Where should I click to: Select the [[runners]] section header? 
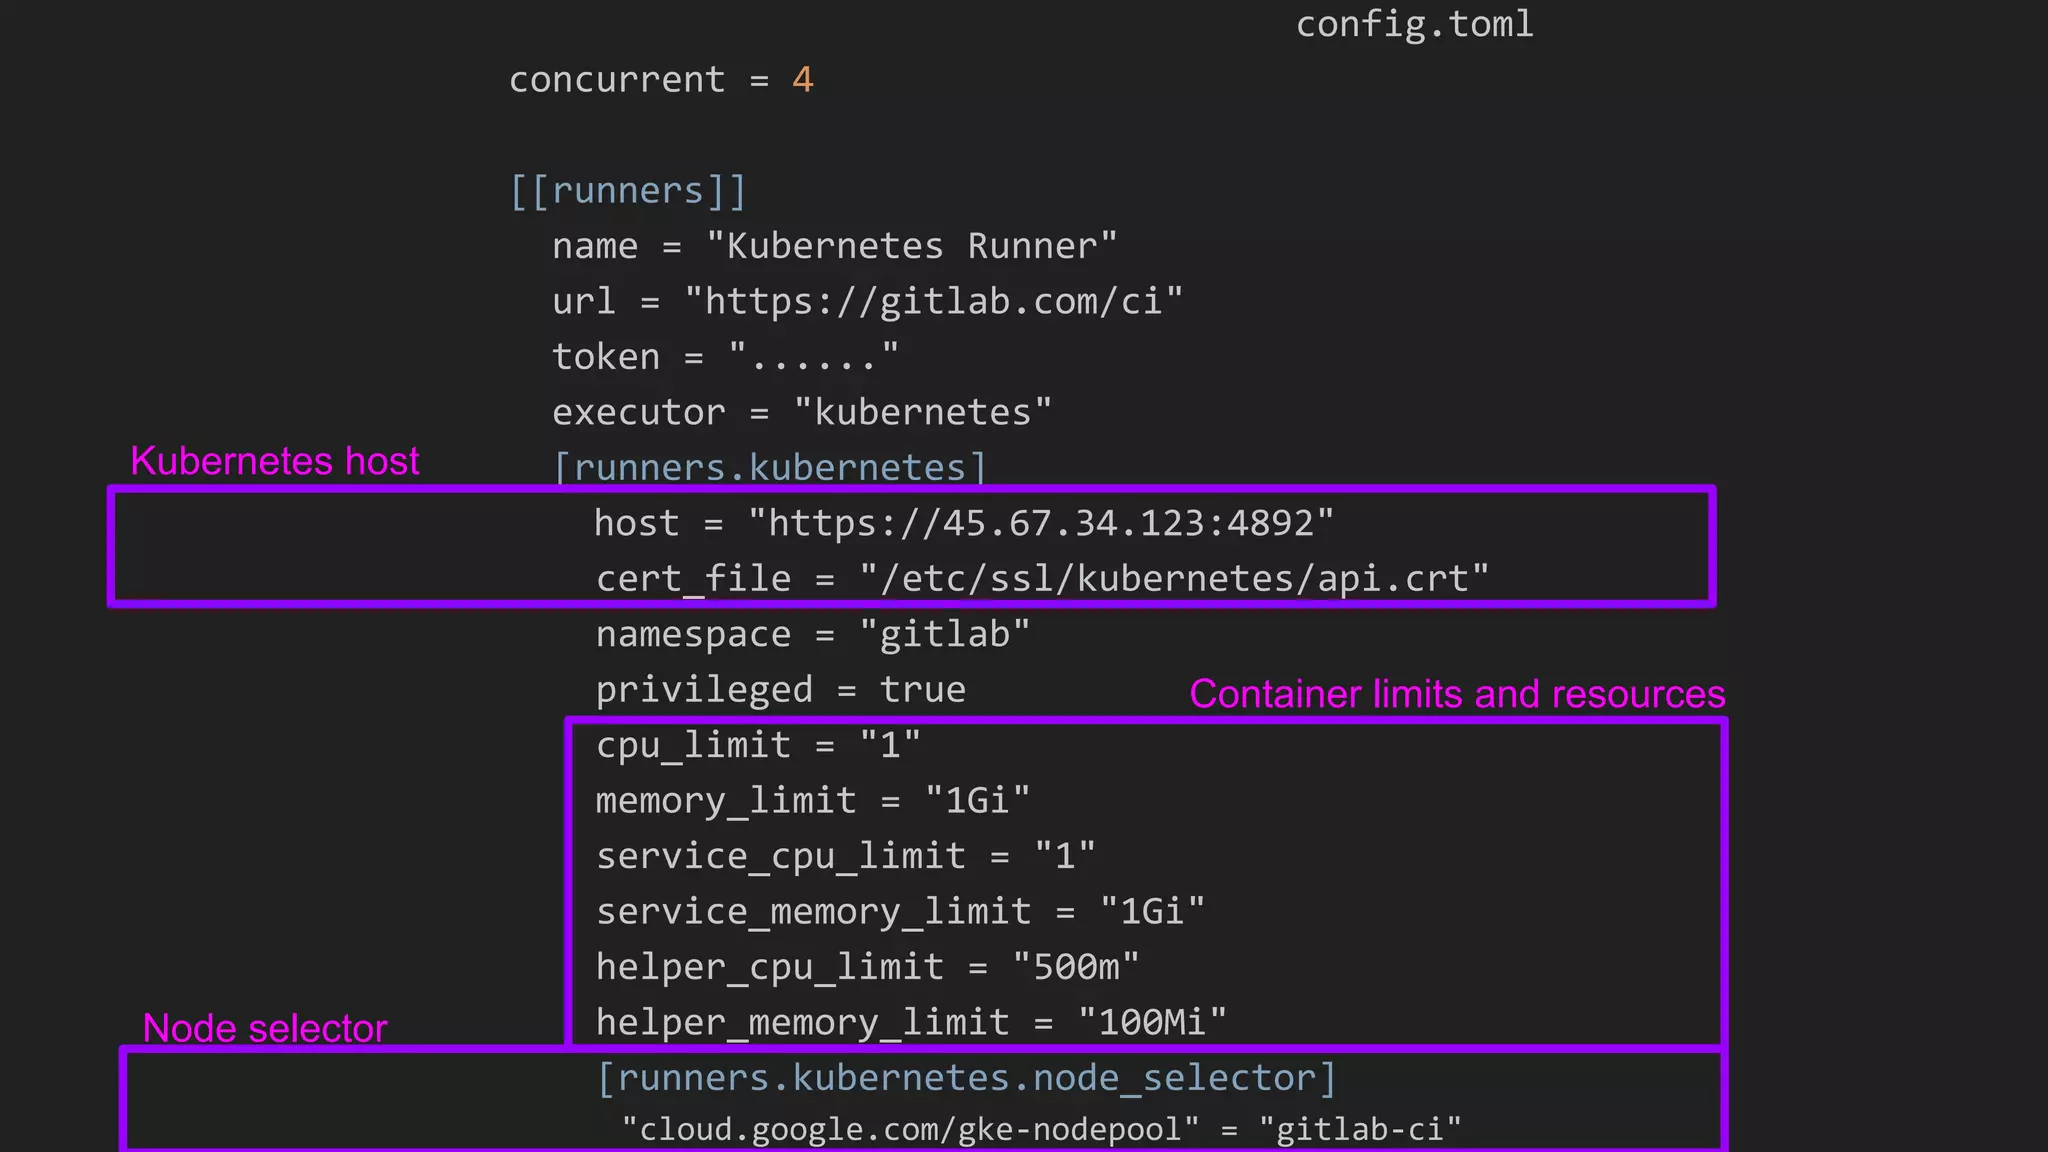[x=628, y=190]
